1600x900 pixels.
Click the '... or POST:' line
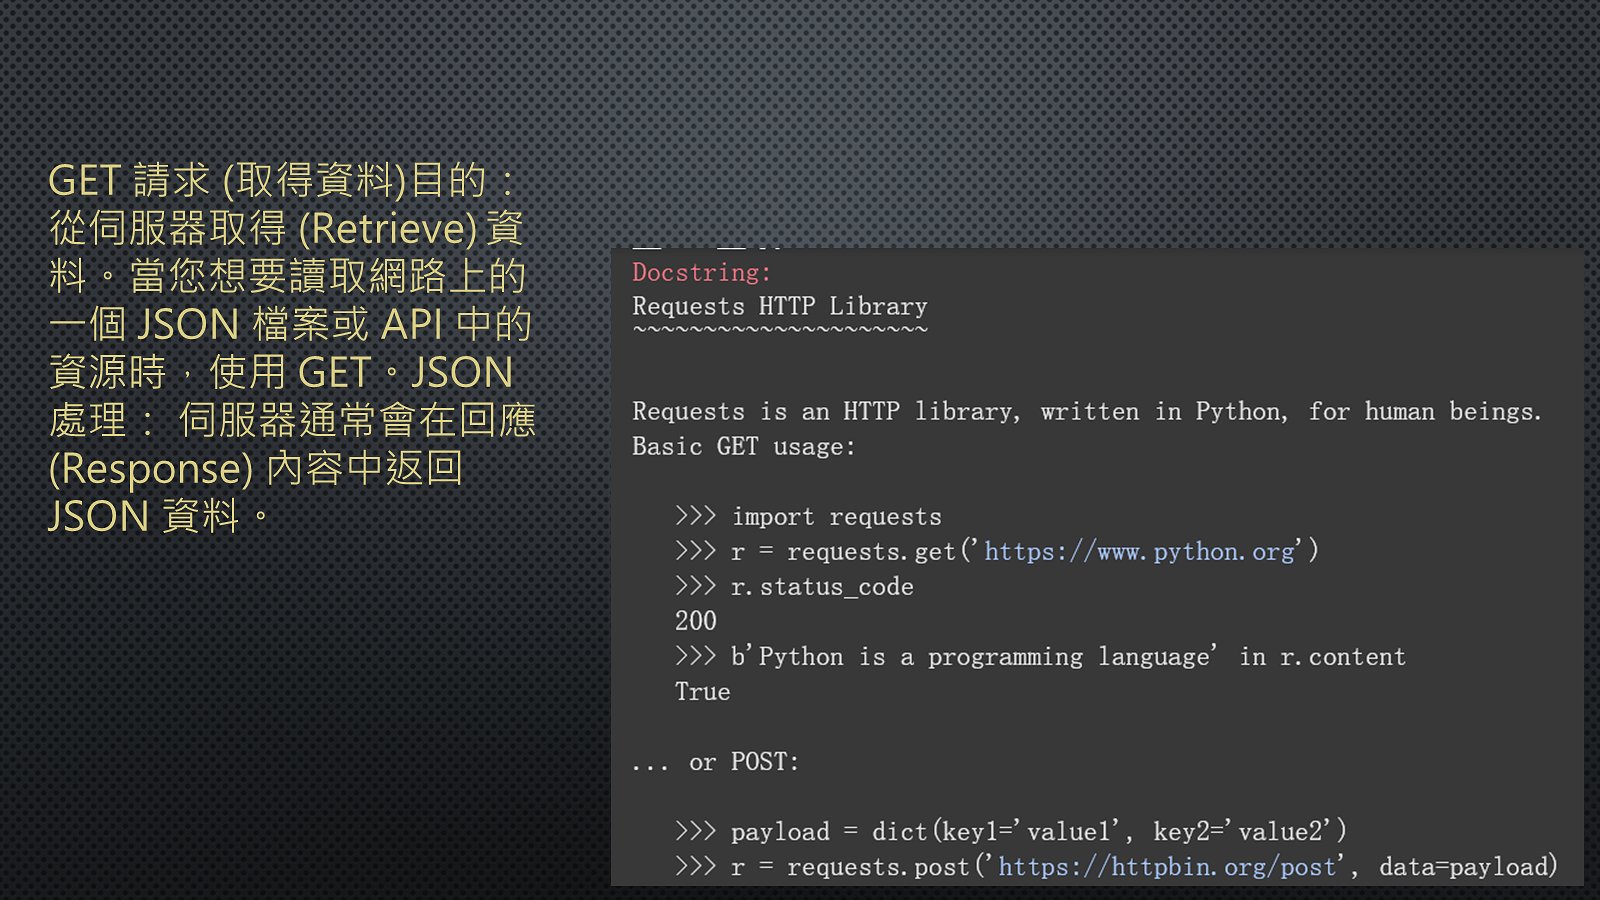715,762
